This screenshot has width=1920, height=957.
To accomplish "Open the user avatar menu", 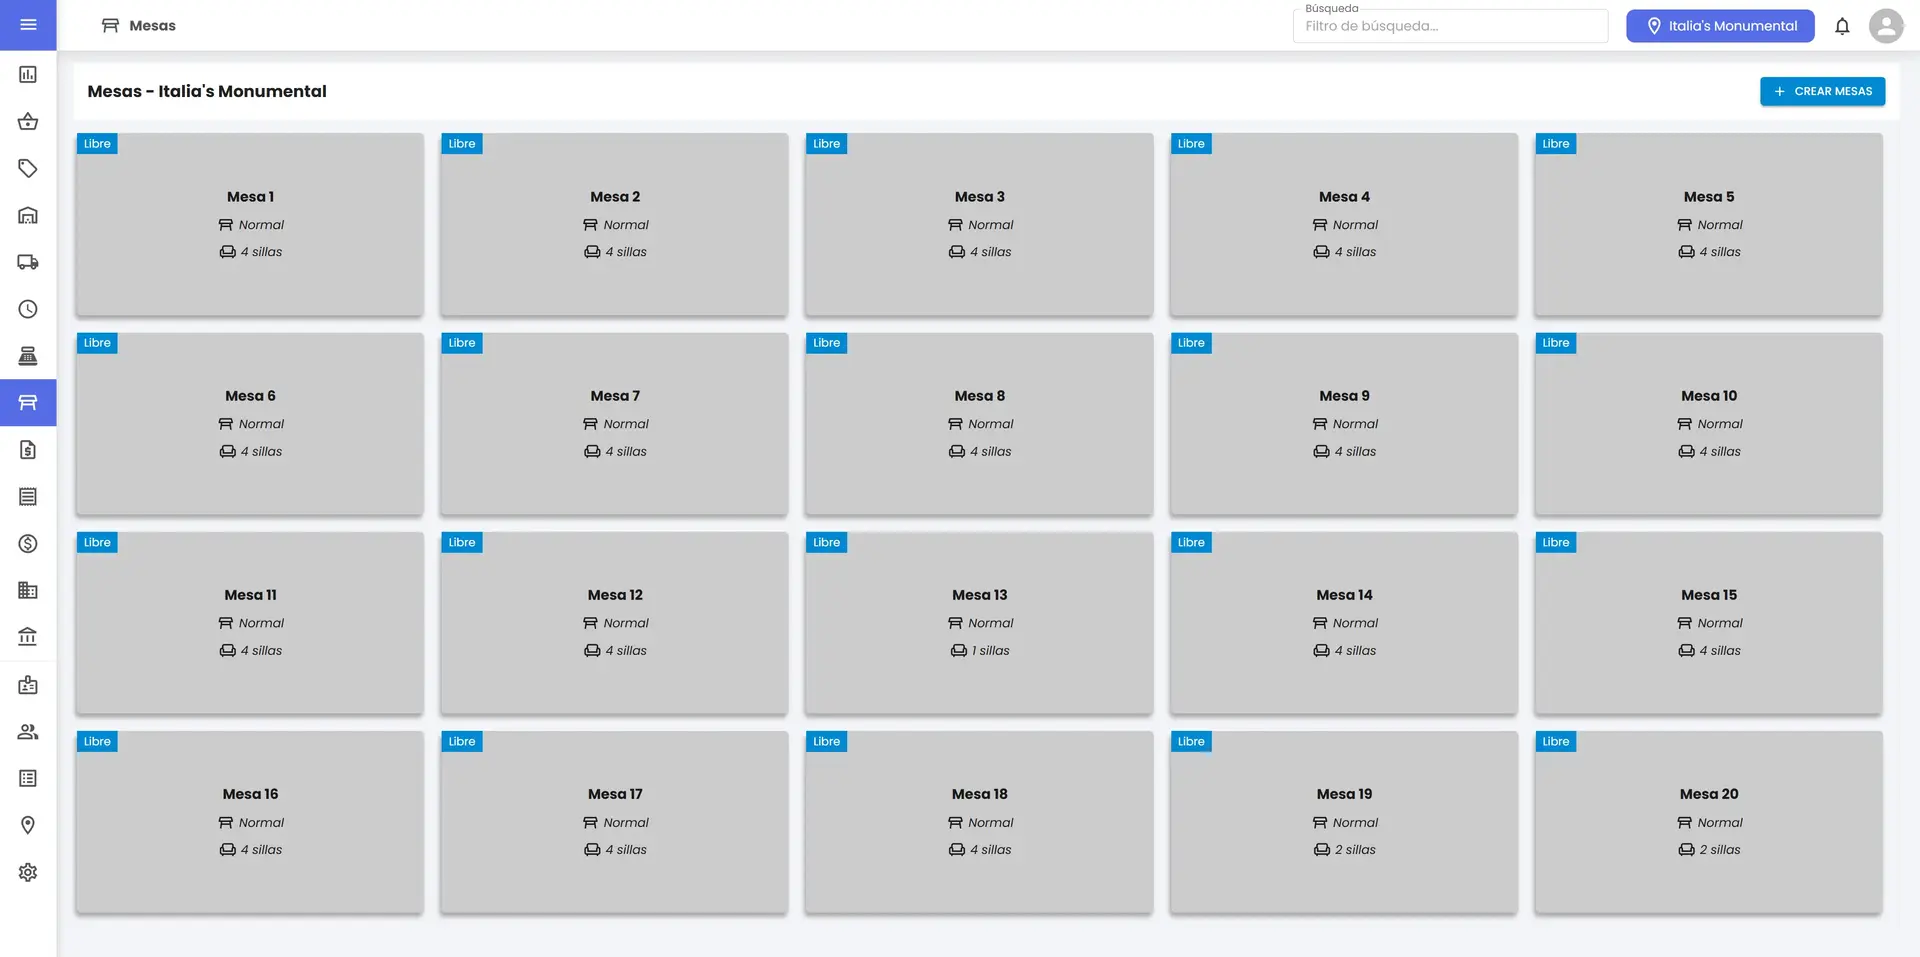I will click(1886, 26).
